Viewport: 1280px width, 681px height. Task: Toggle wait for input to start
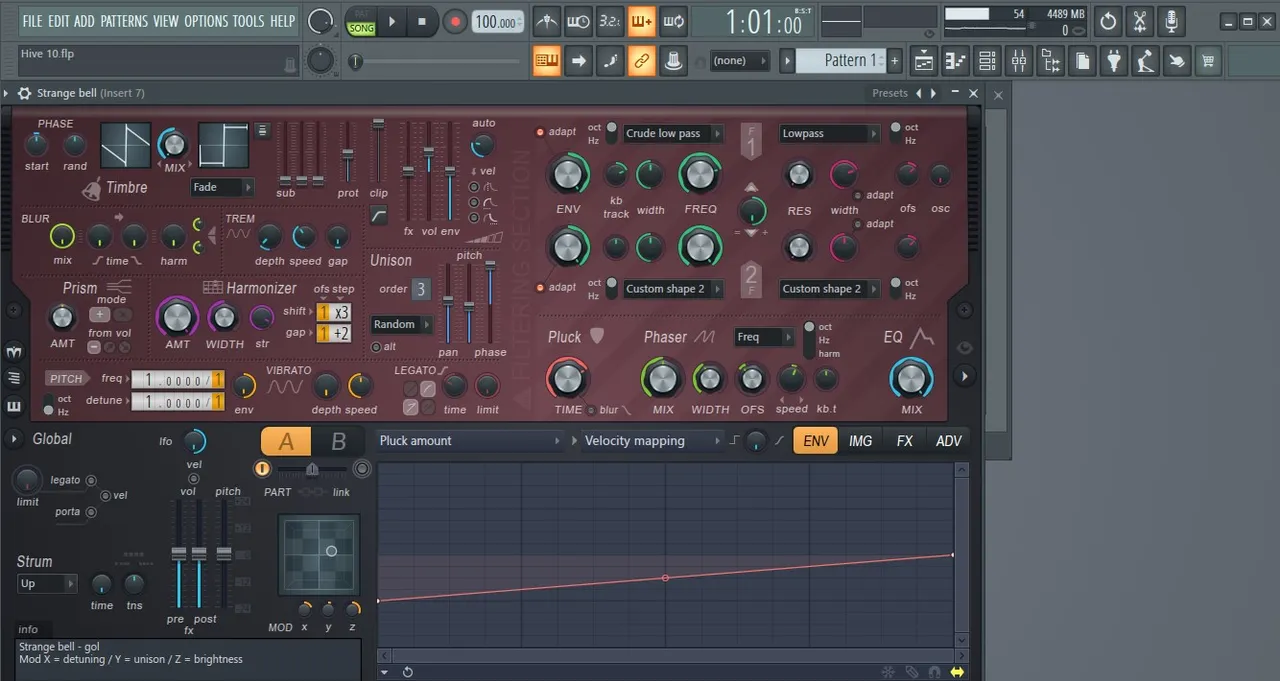pyautogui.click(x=578, y=21)
